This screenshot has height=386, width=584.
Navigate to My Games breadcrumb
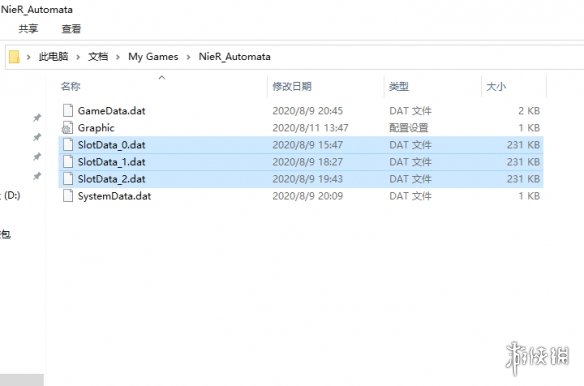pos(153,57)
